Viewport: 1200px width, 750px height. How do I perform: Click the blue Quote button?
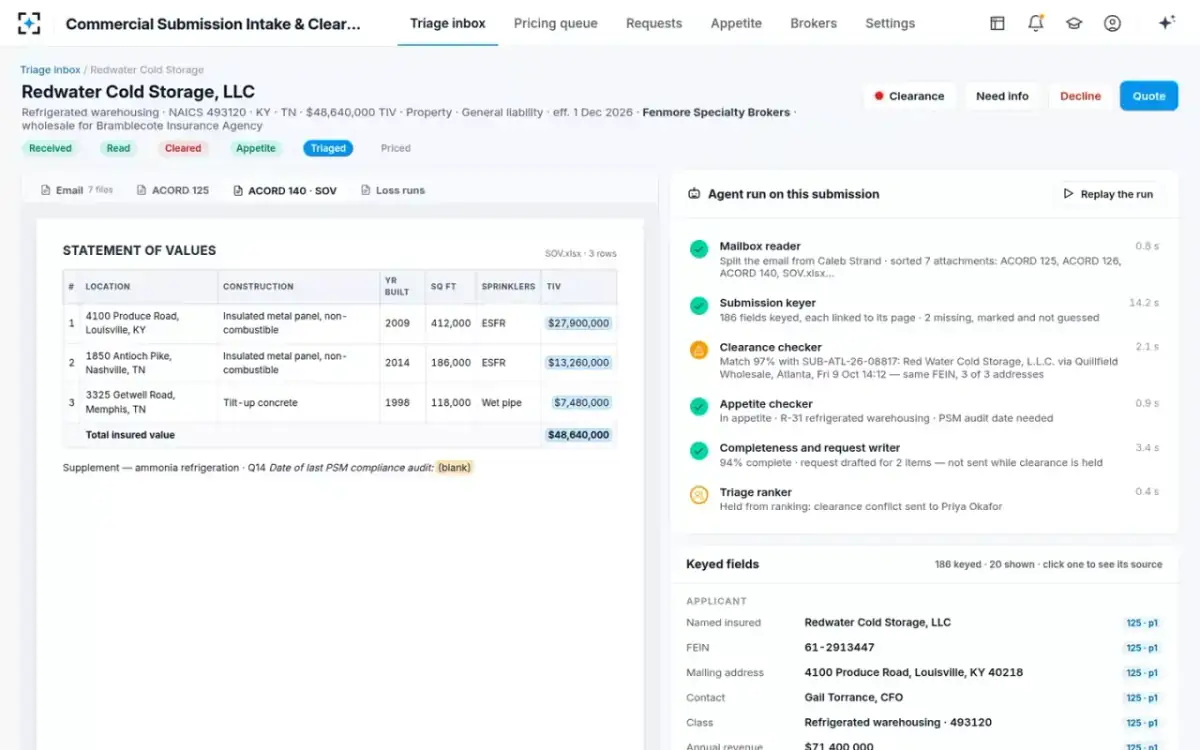[x=1149, y=96]
